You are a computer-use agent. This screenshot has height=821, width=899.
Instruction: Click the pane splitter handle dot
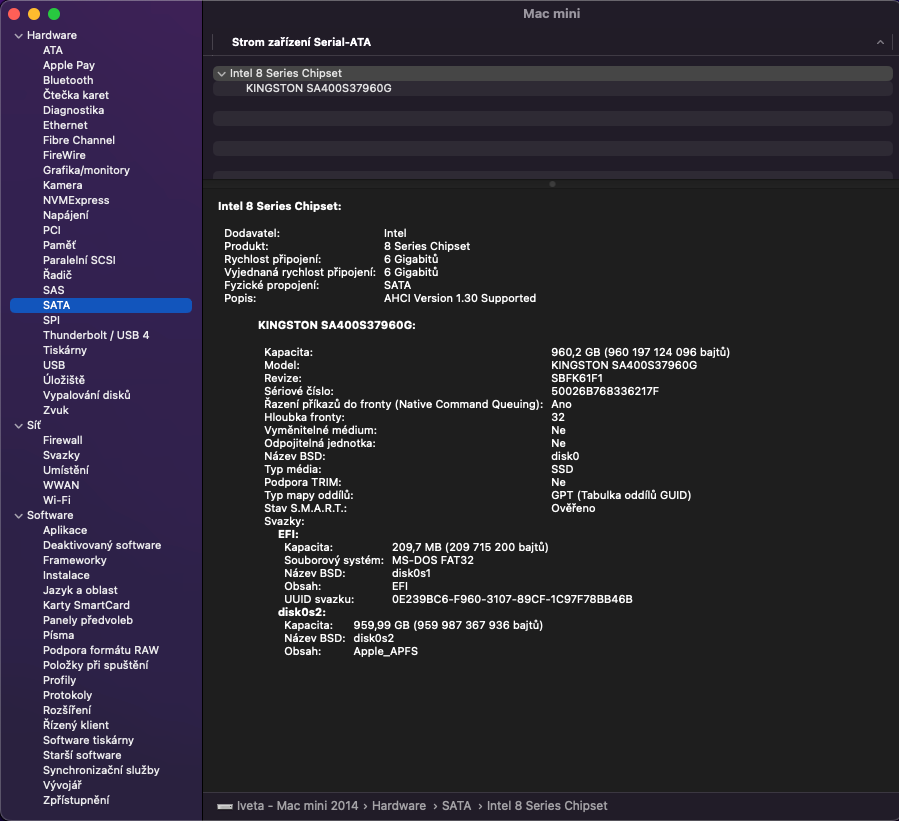tap(552, 185)
